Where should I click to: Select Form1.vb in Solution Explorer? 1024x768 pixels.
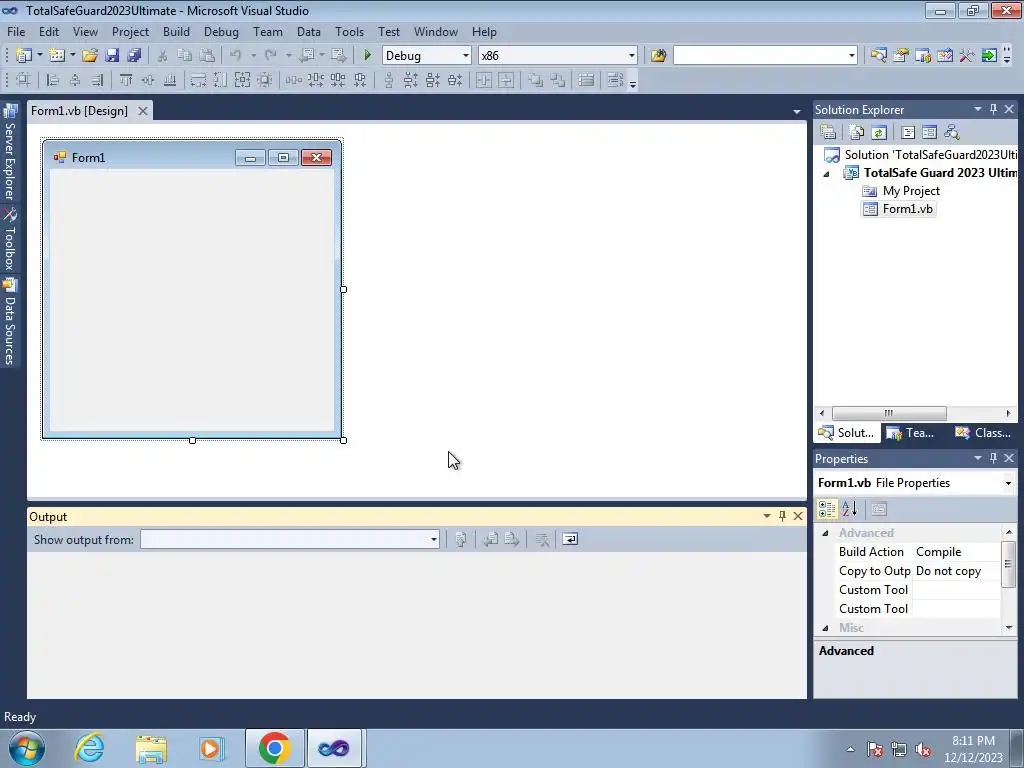[907, 209]
